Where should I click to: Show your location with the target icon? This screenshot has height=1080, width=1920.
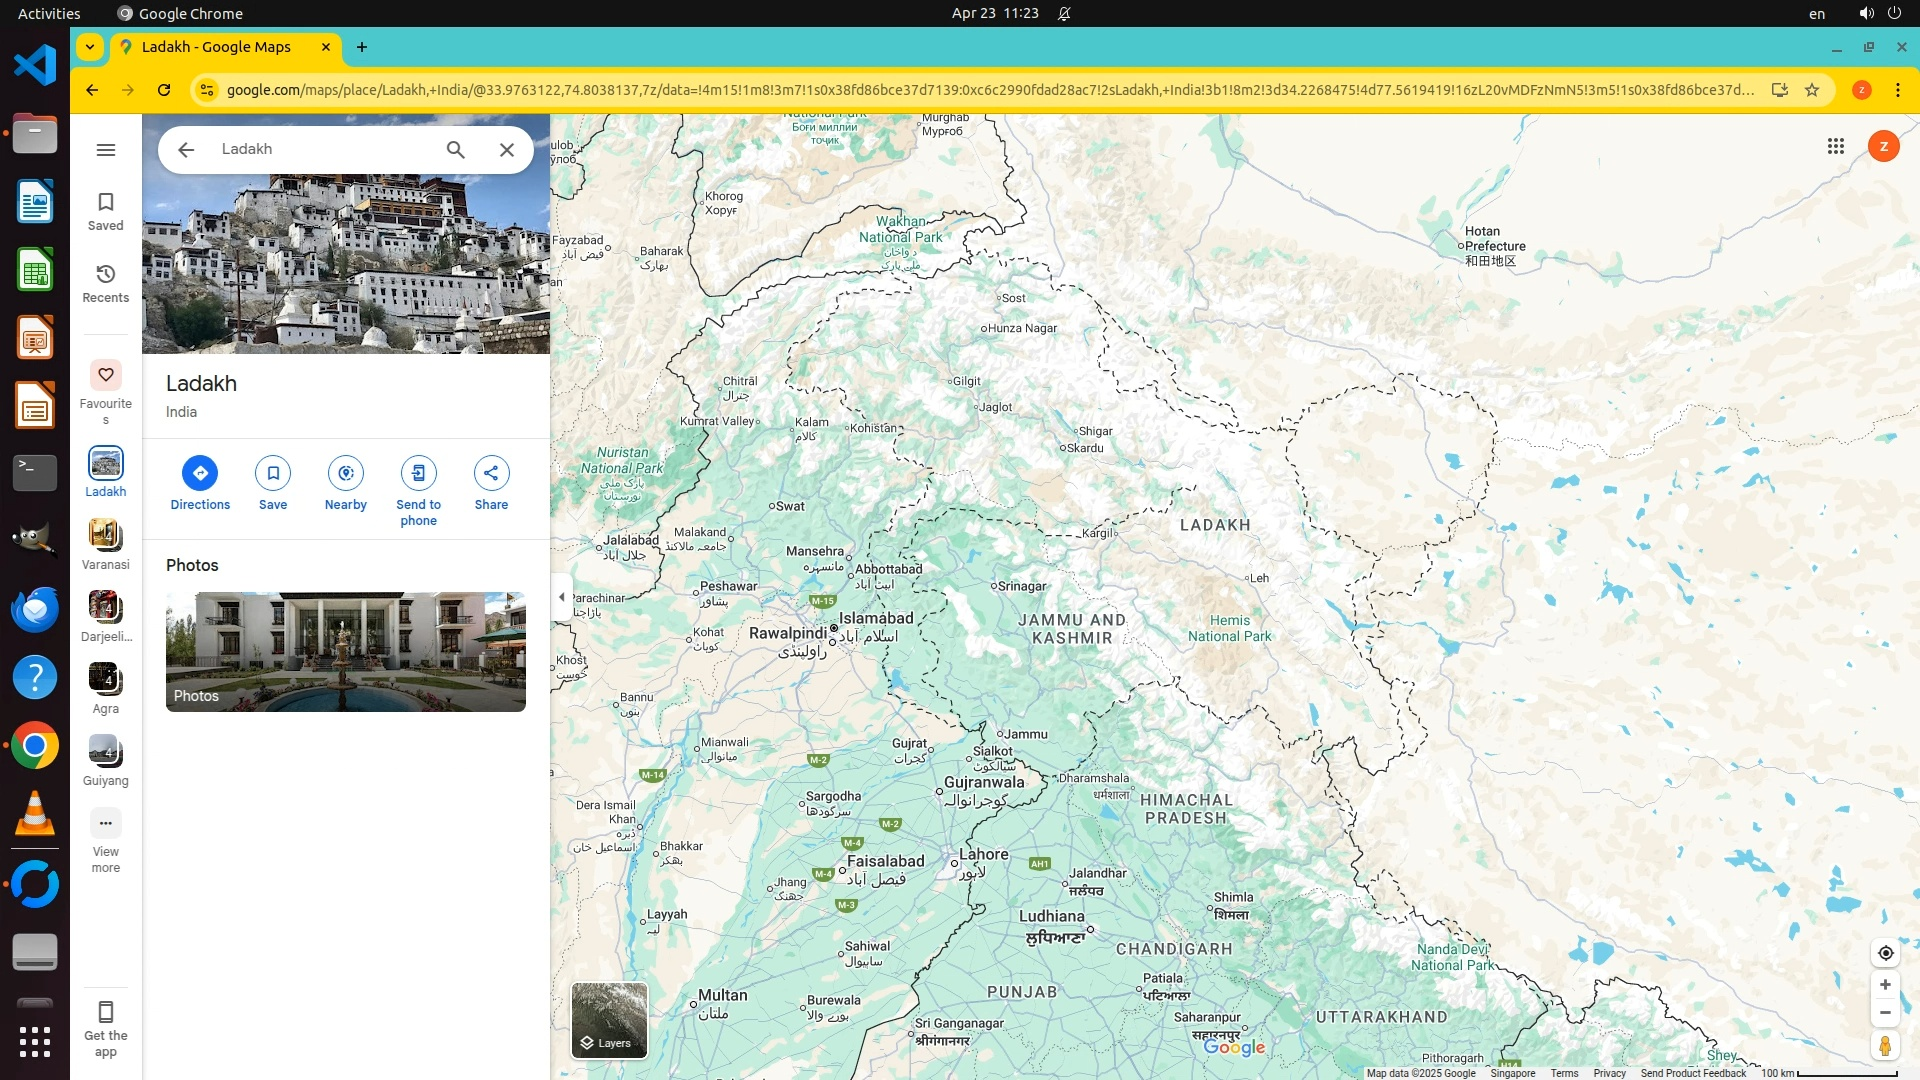(1885, 953)
